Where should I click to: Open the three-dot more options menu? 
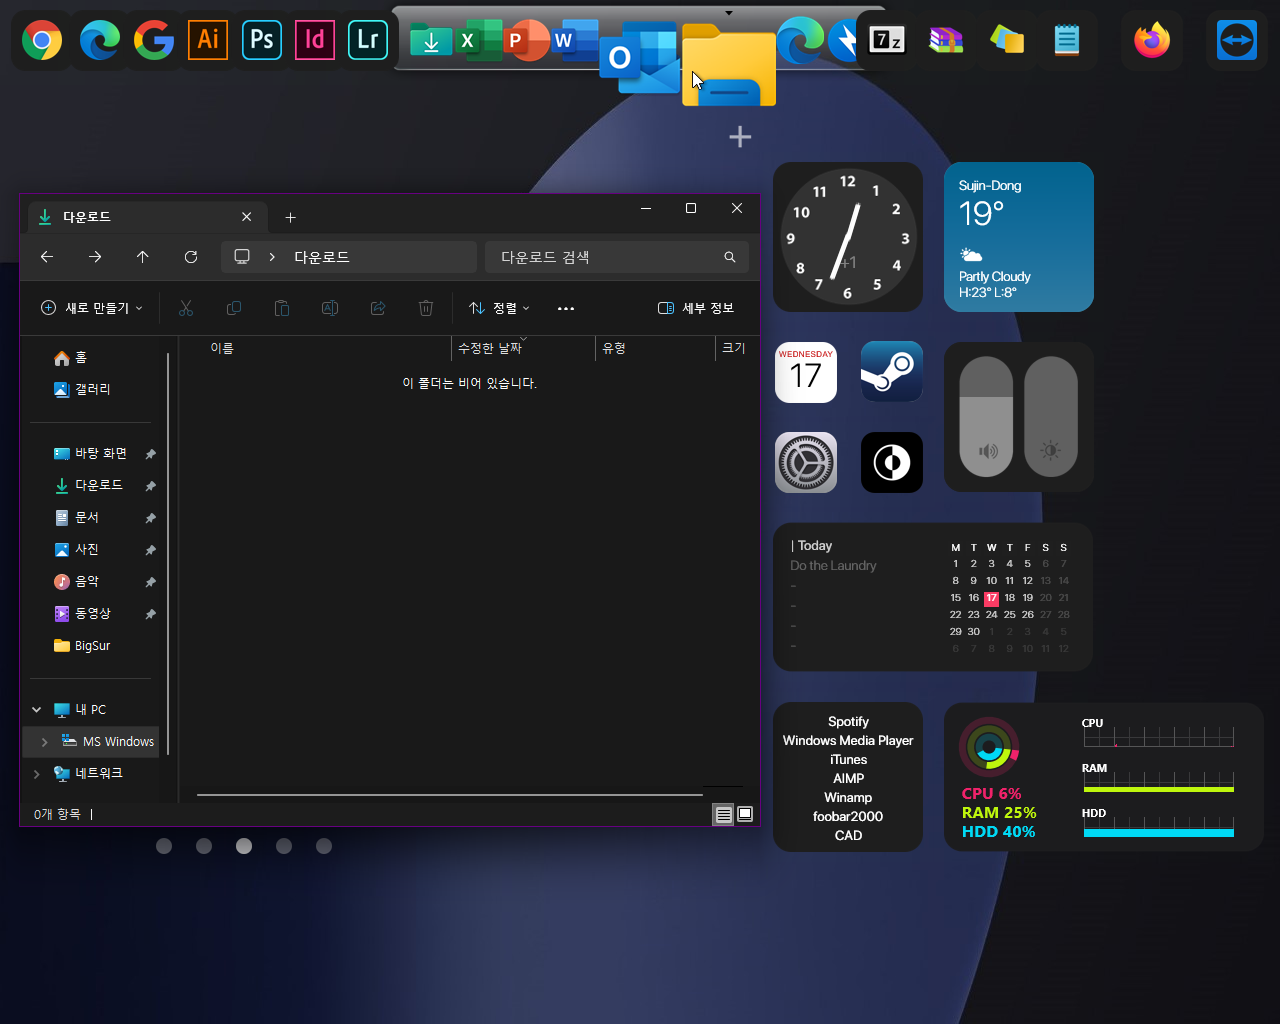[566, 308]
